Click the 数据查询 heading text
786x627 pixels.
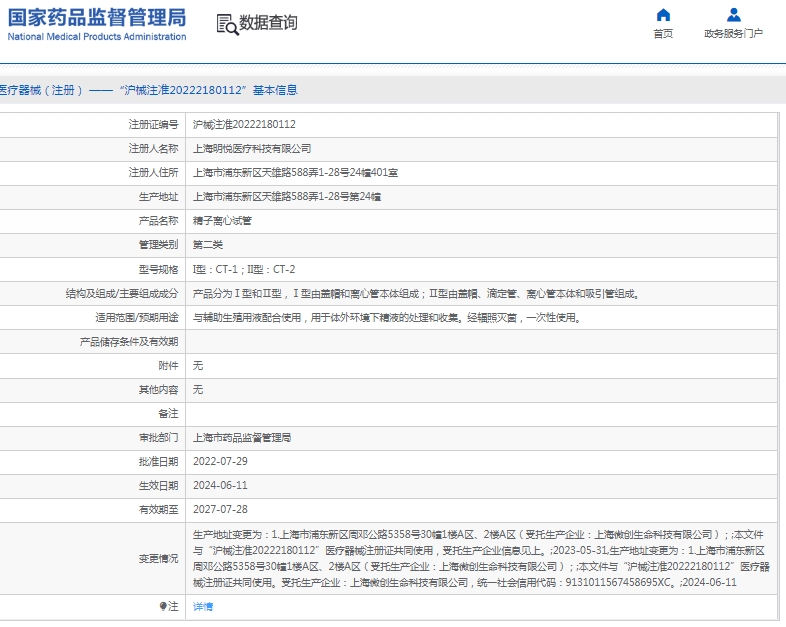coord(268,23)
